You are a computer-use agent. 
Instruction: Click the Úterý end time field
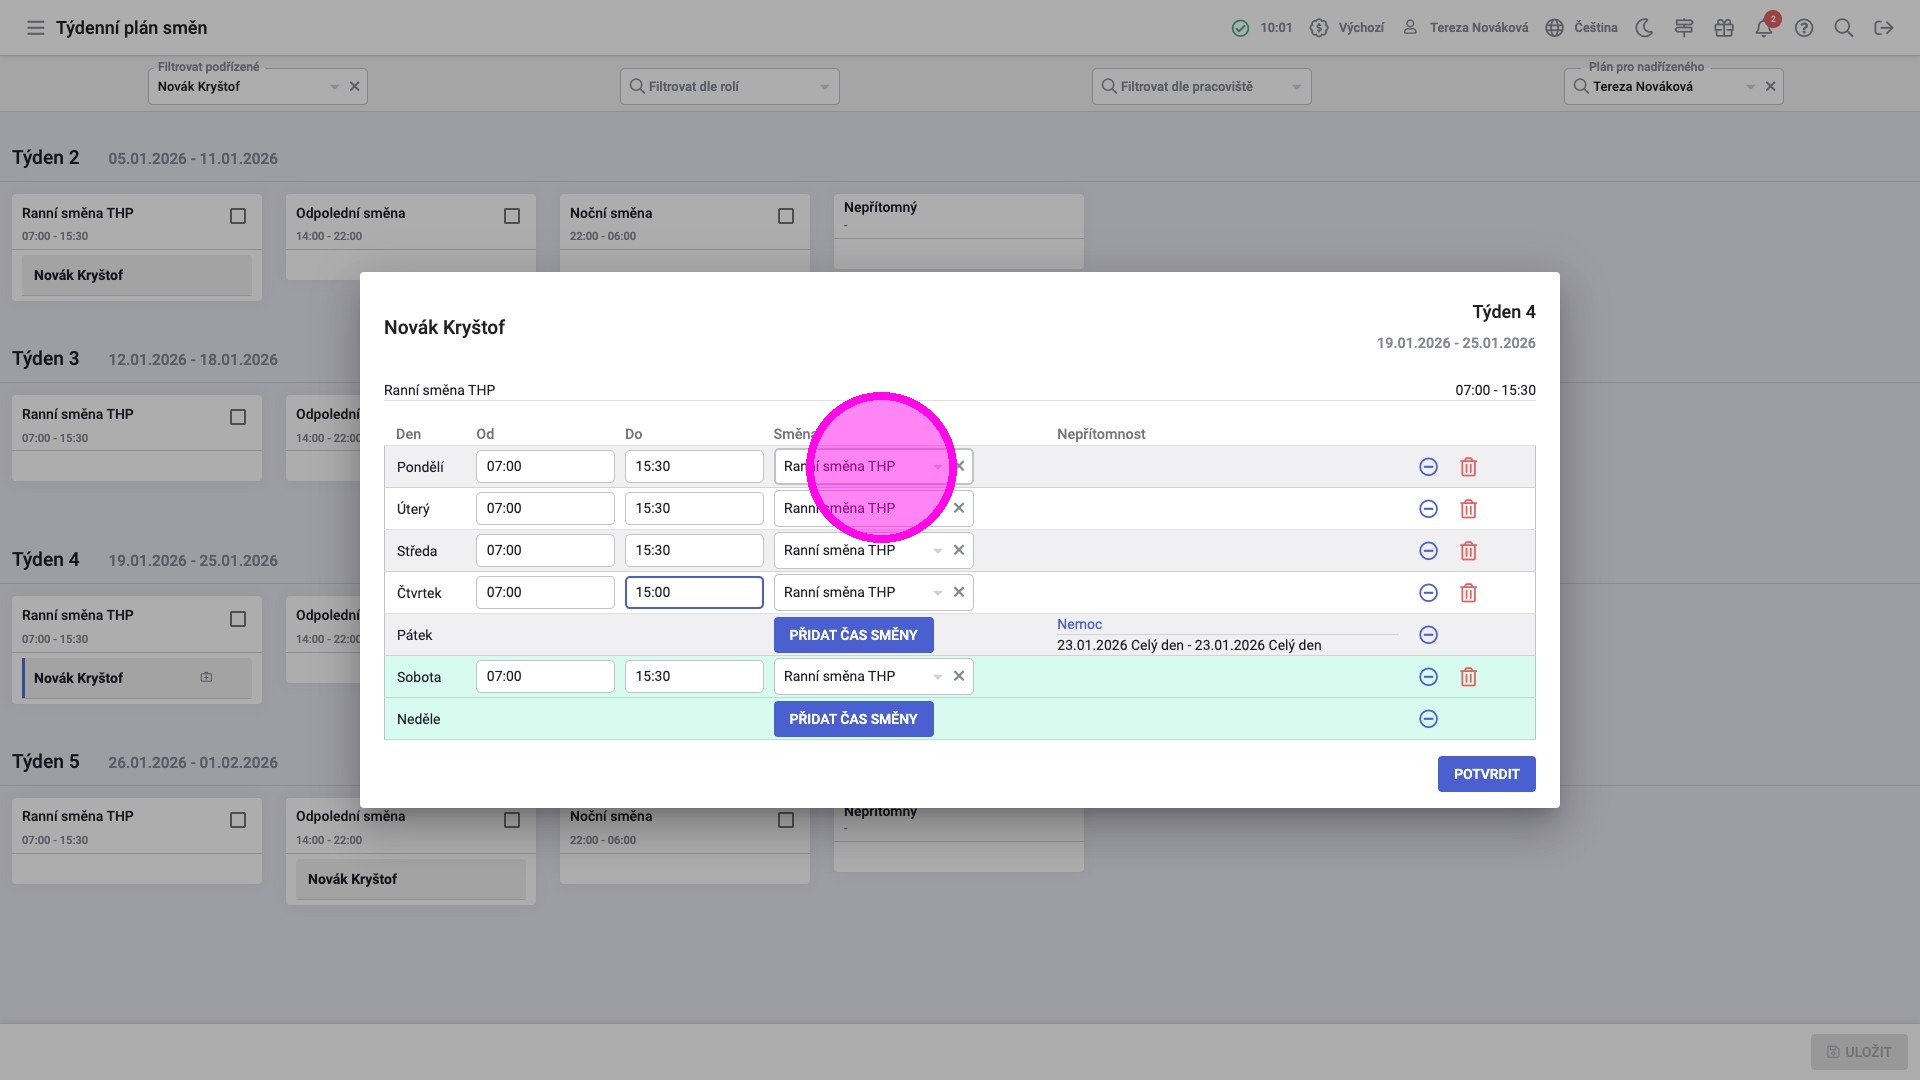coord(693,509)
